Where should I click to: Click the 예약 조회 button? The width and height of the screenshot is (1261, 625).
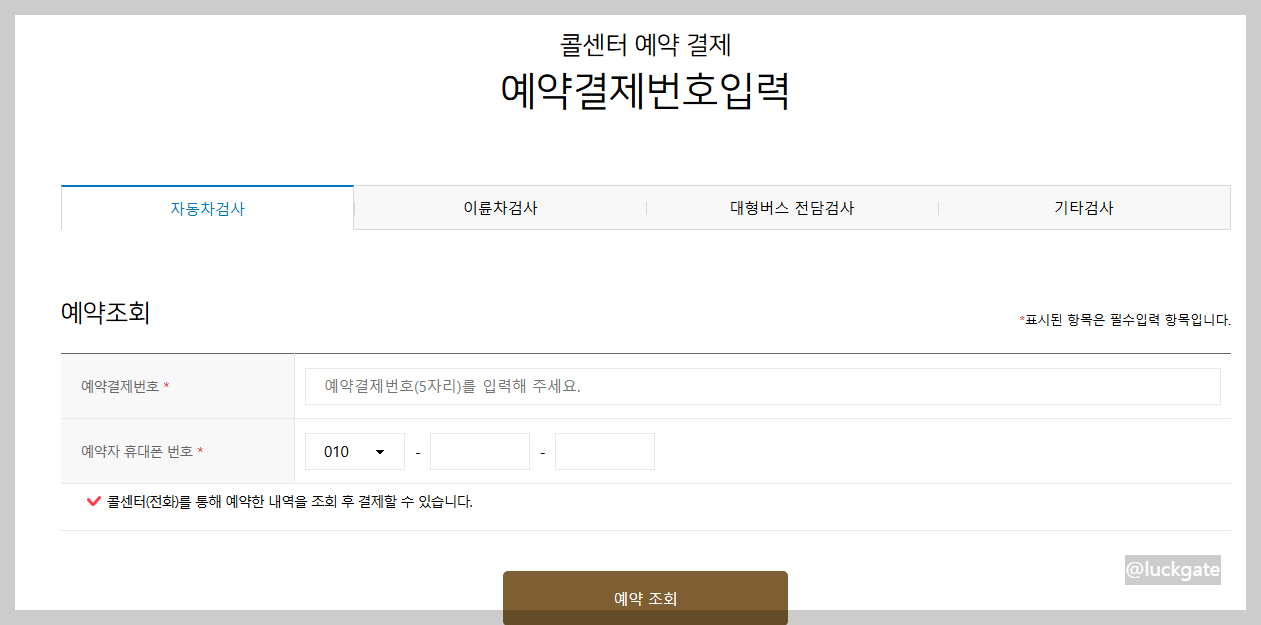645,598
